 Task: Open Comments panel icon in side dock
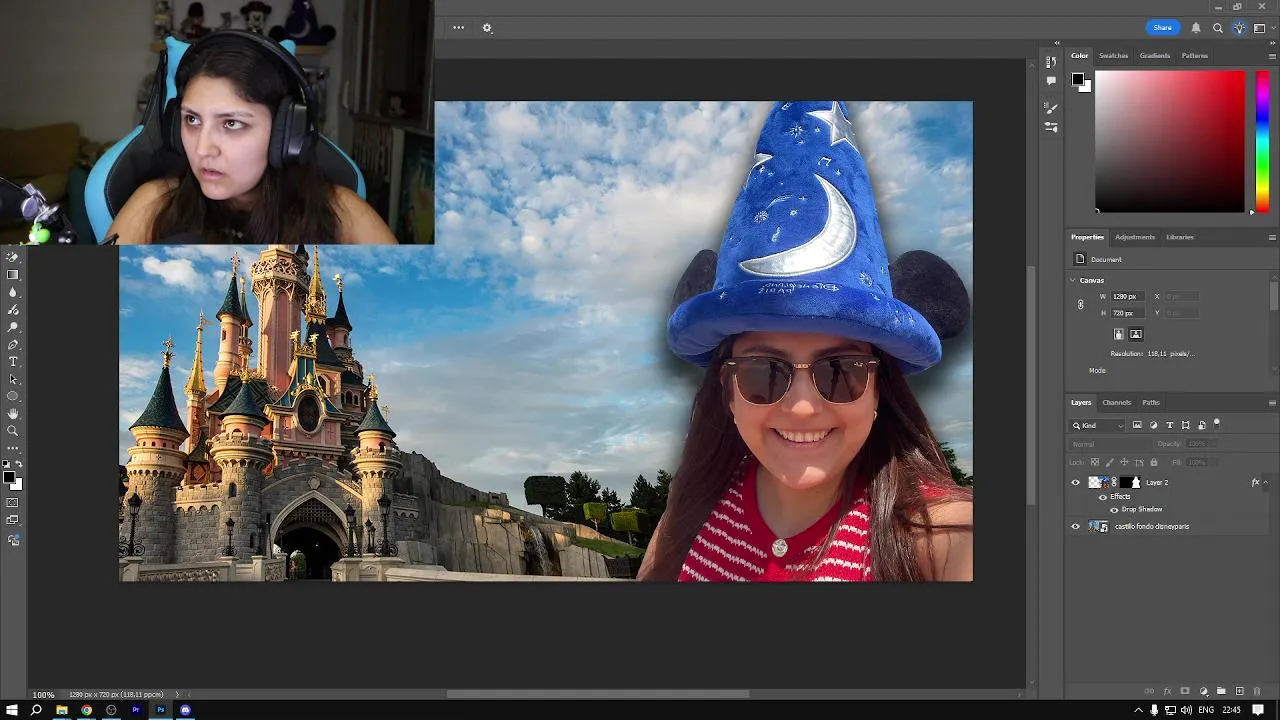point(1051,80)
